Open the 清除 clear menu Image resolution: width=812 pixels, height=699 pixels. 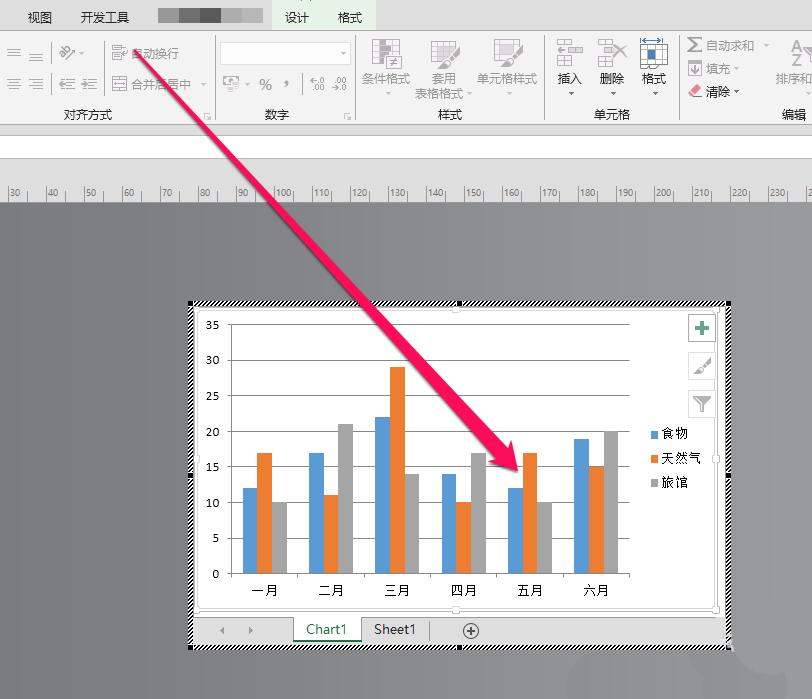click(714, 92)
